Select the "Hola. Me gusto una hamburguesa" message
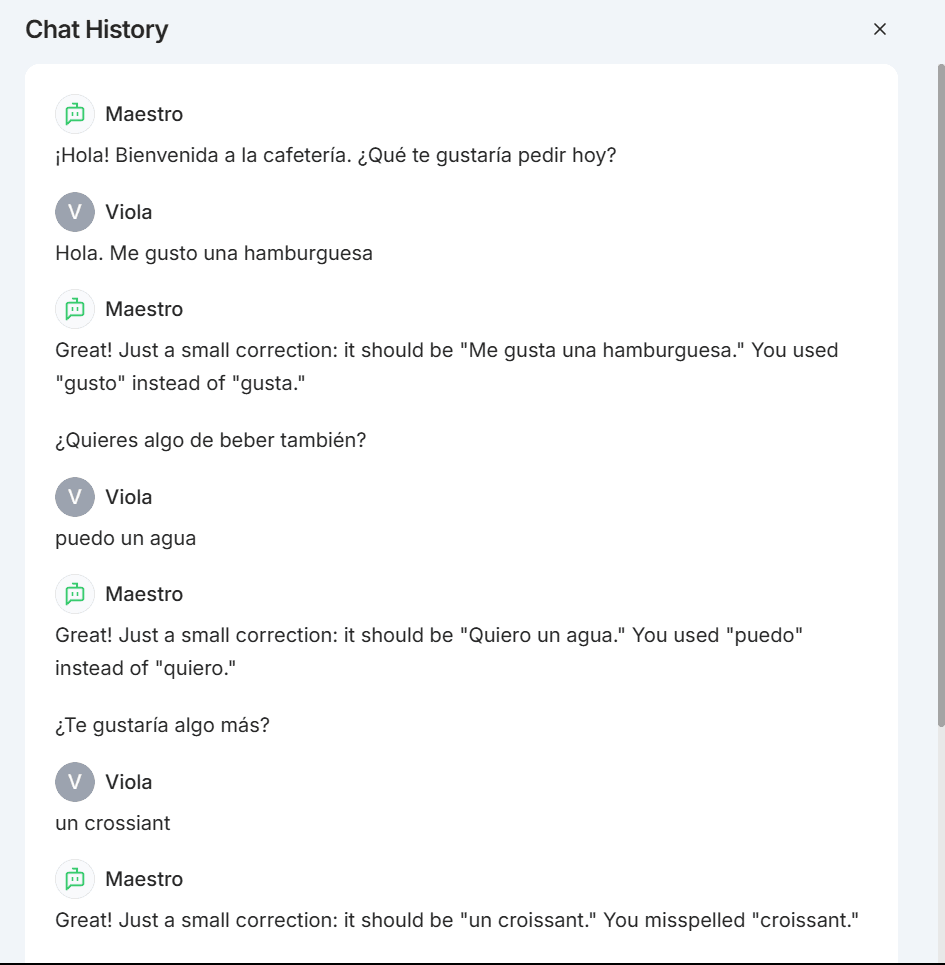 click(214, 253)
